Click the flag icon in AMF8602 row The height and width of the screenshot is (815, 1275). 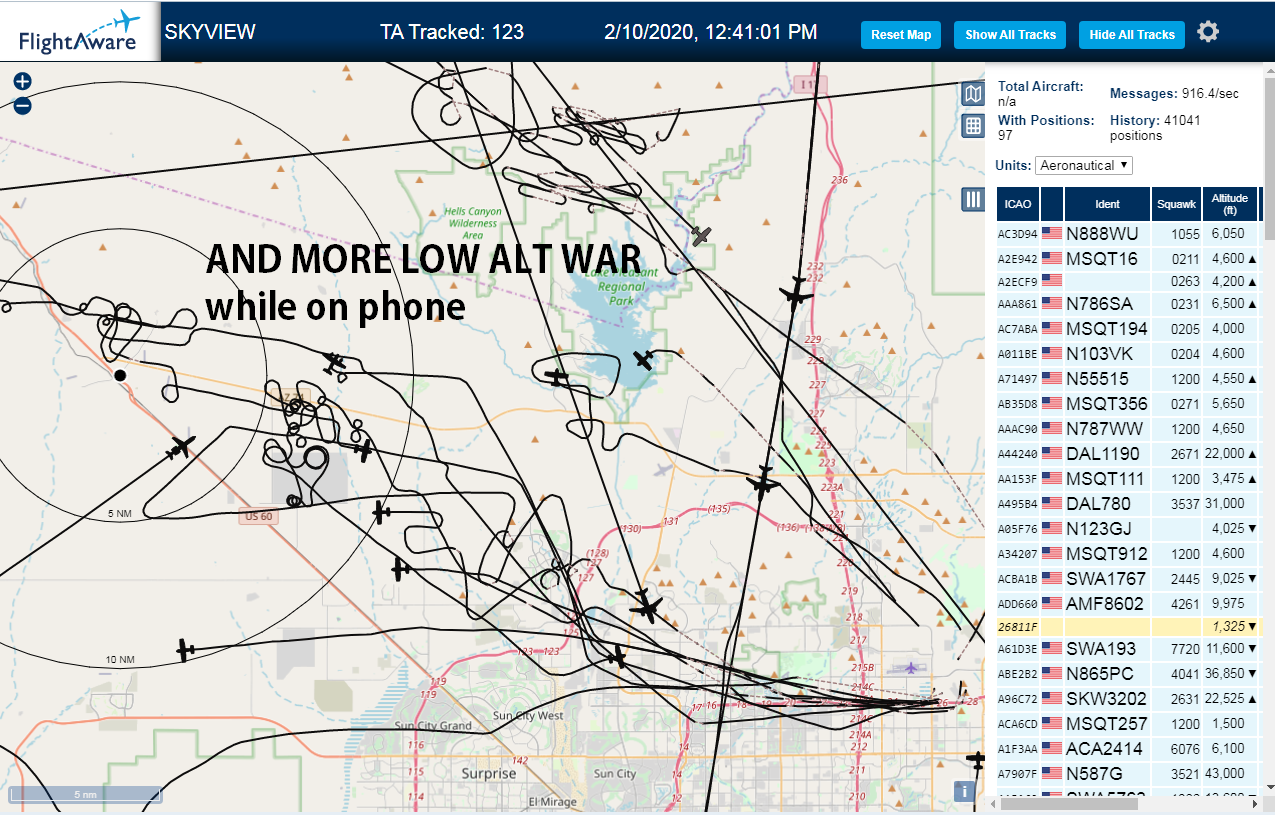tap(1051, 603)
